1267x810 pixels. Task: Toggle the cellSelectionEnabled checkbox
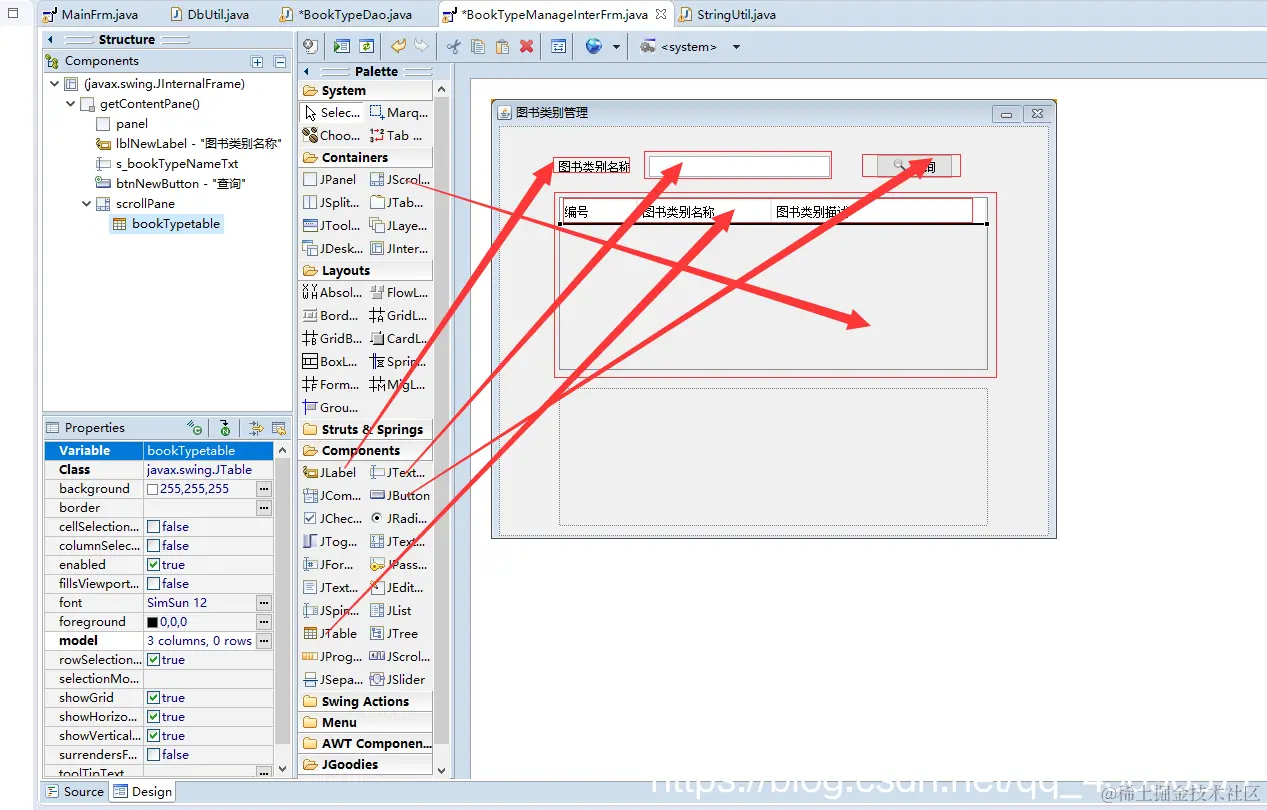[x=153, y=527]
